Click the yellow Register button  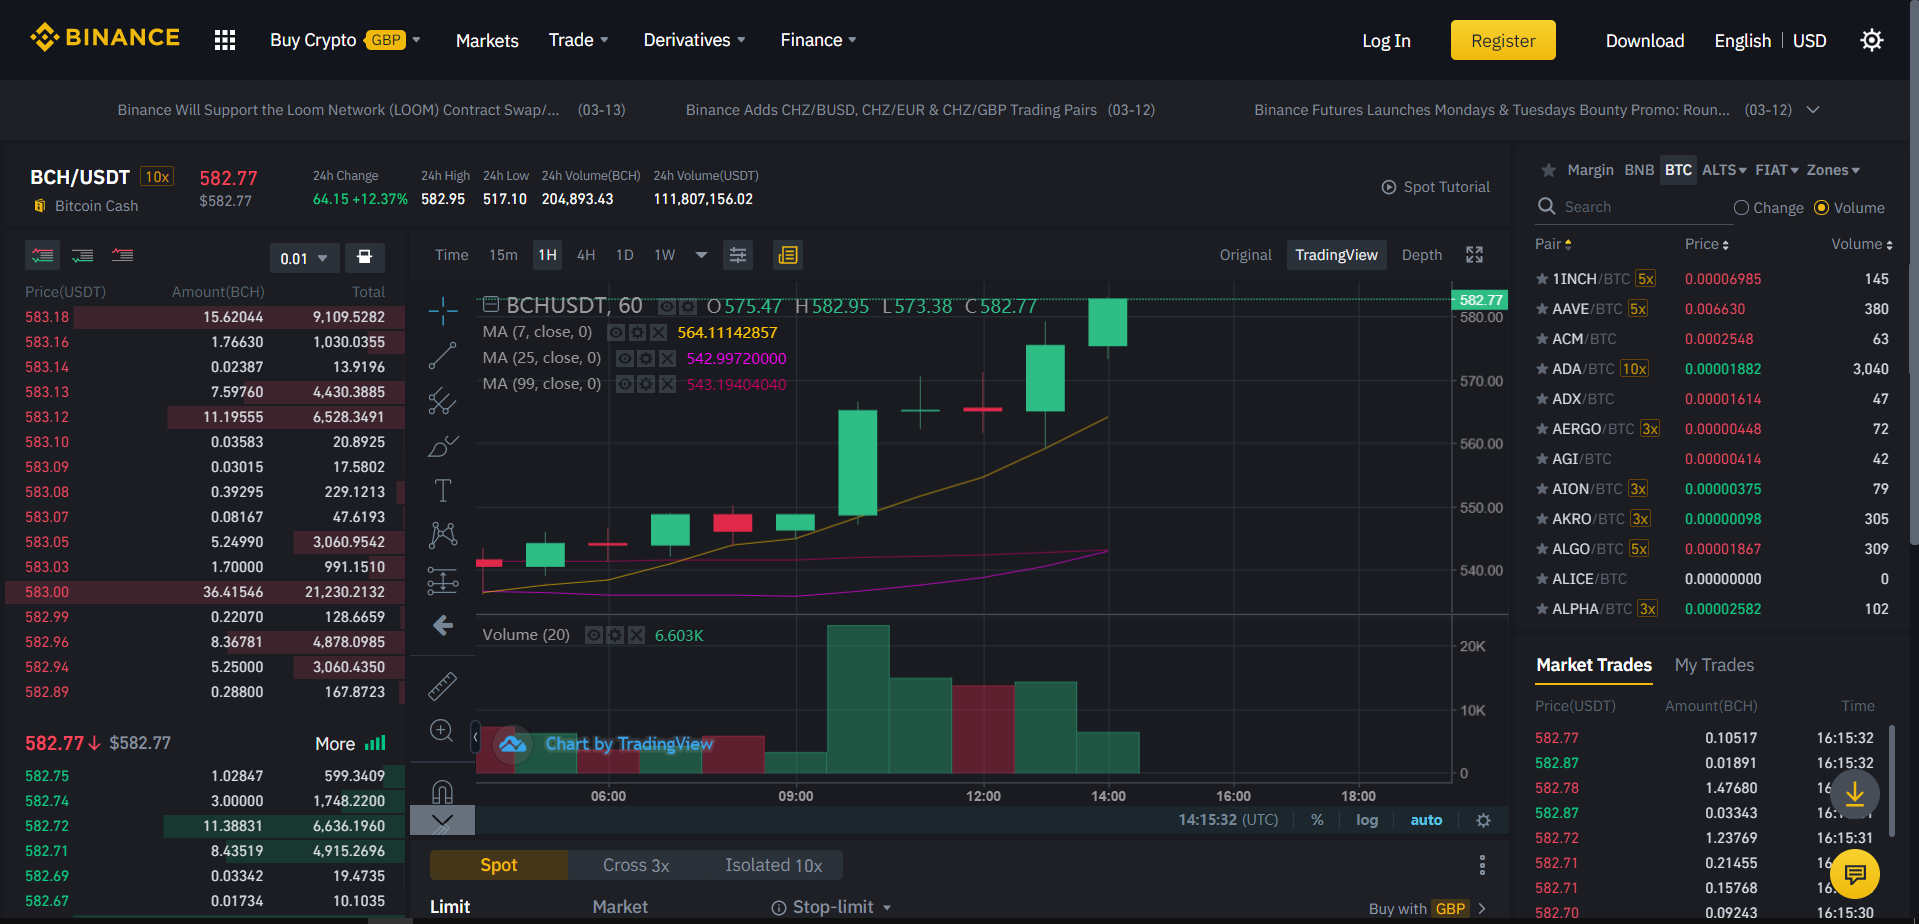click(1503, 40)
